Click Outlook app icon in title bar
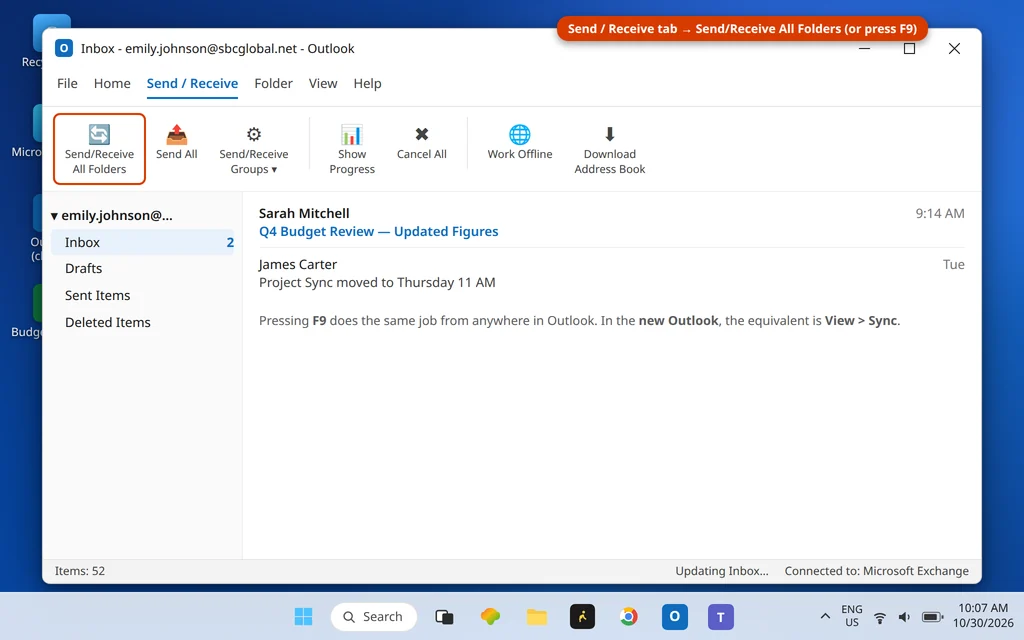Screen dimensions: 1024x640 point(63,48)
